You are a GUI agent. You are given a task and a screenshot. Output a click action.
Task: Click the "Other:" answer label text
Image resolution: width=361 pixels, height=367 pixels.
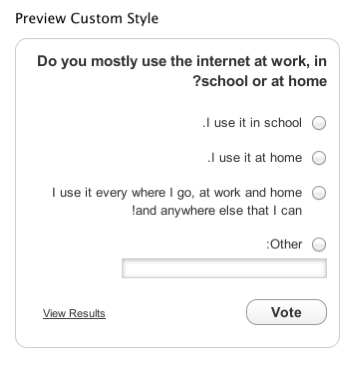tap(284, 244)
